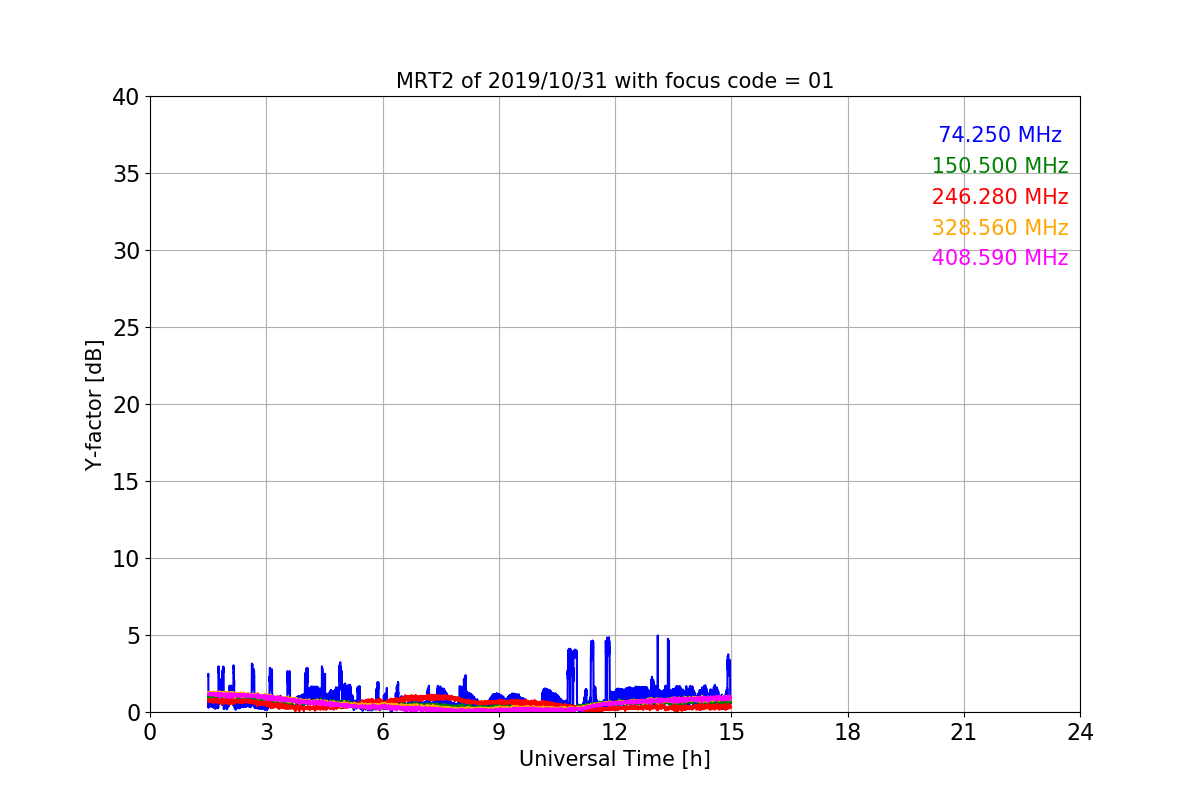Screen dimensions: 1200x800
Task: Select the 408.590 MHz legend label
Action: pos(1000,258)
